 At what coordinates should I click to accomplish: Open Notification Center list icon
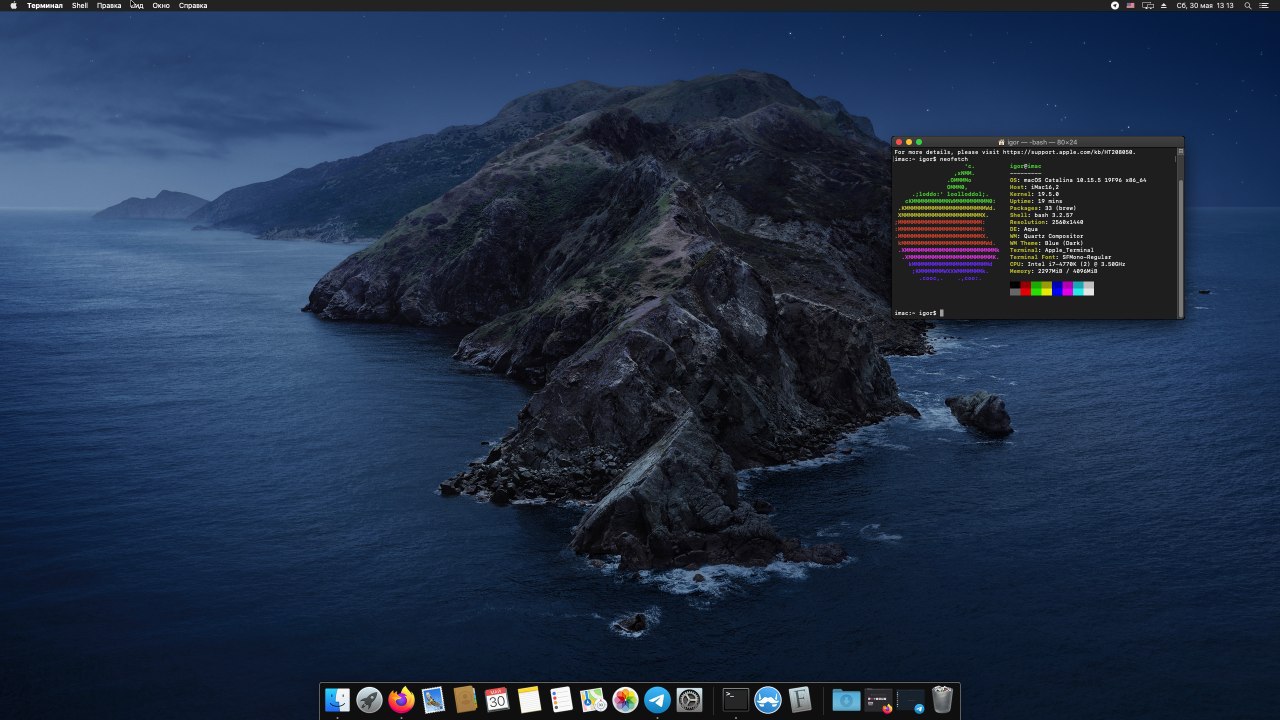pyautogui.click(x=1264, y=5)
